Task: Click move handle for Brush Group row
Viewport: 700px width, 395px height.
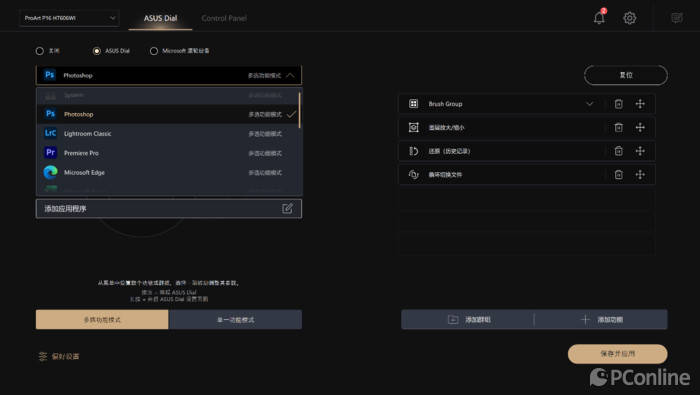Action: 640,104
